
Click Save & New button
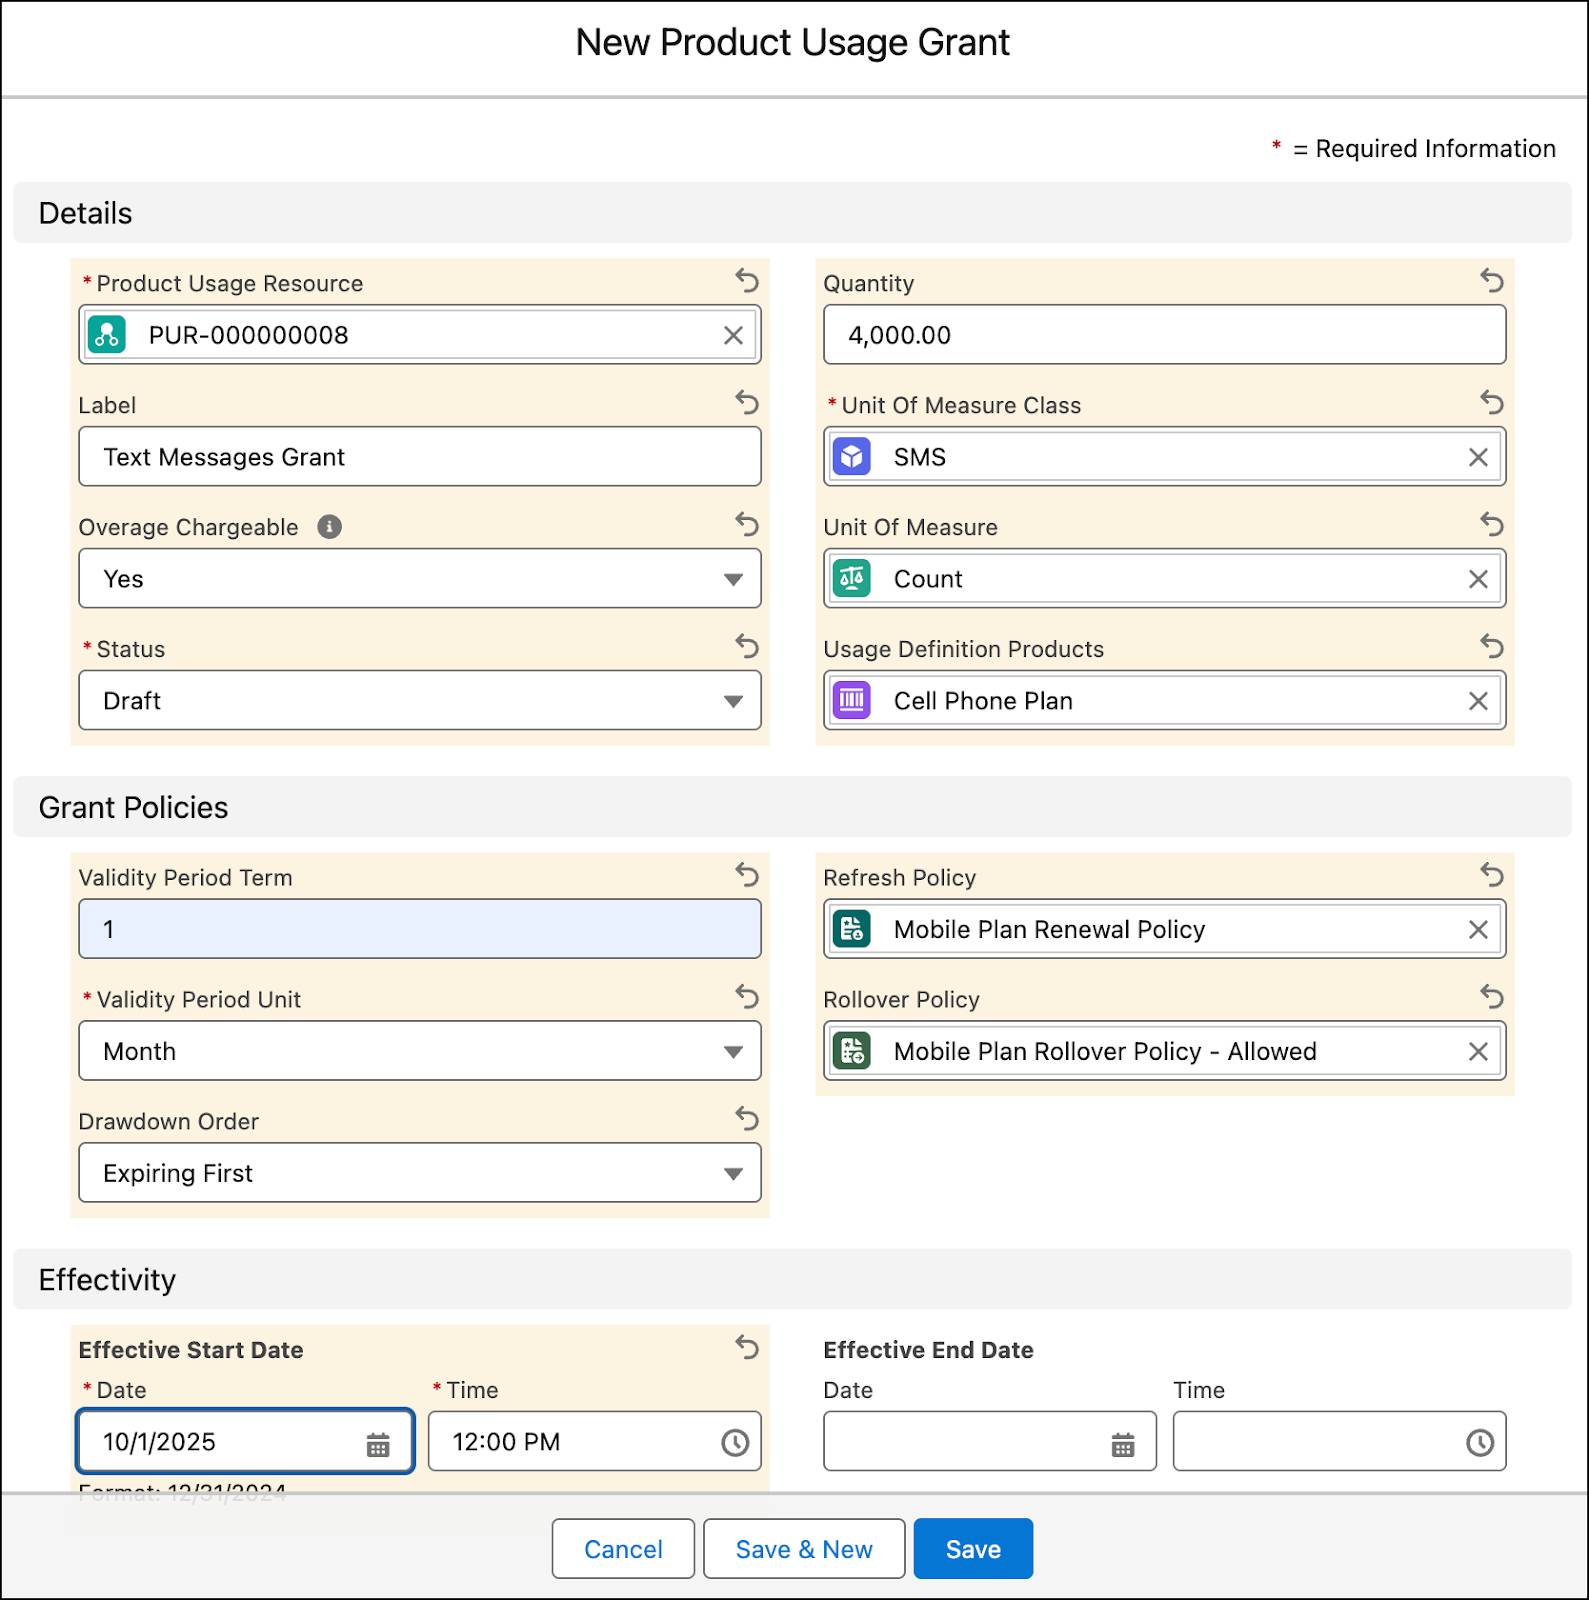(x=804, y=1549)
